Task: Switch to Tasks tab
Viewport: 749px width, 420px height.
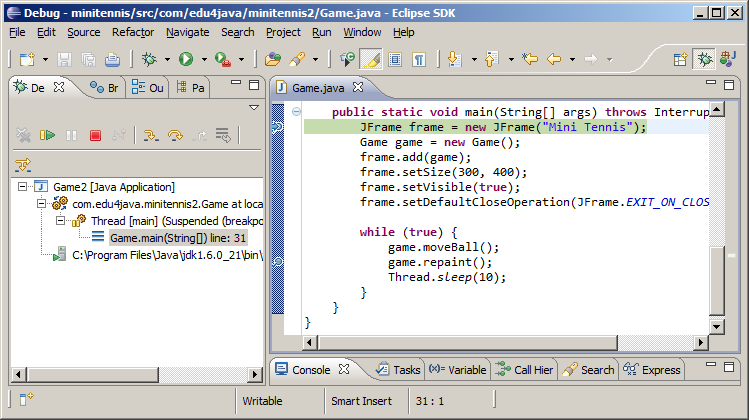Action: tap(398, 370)
